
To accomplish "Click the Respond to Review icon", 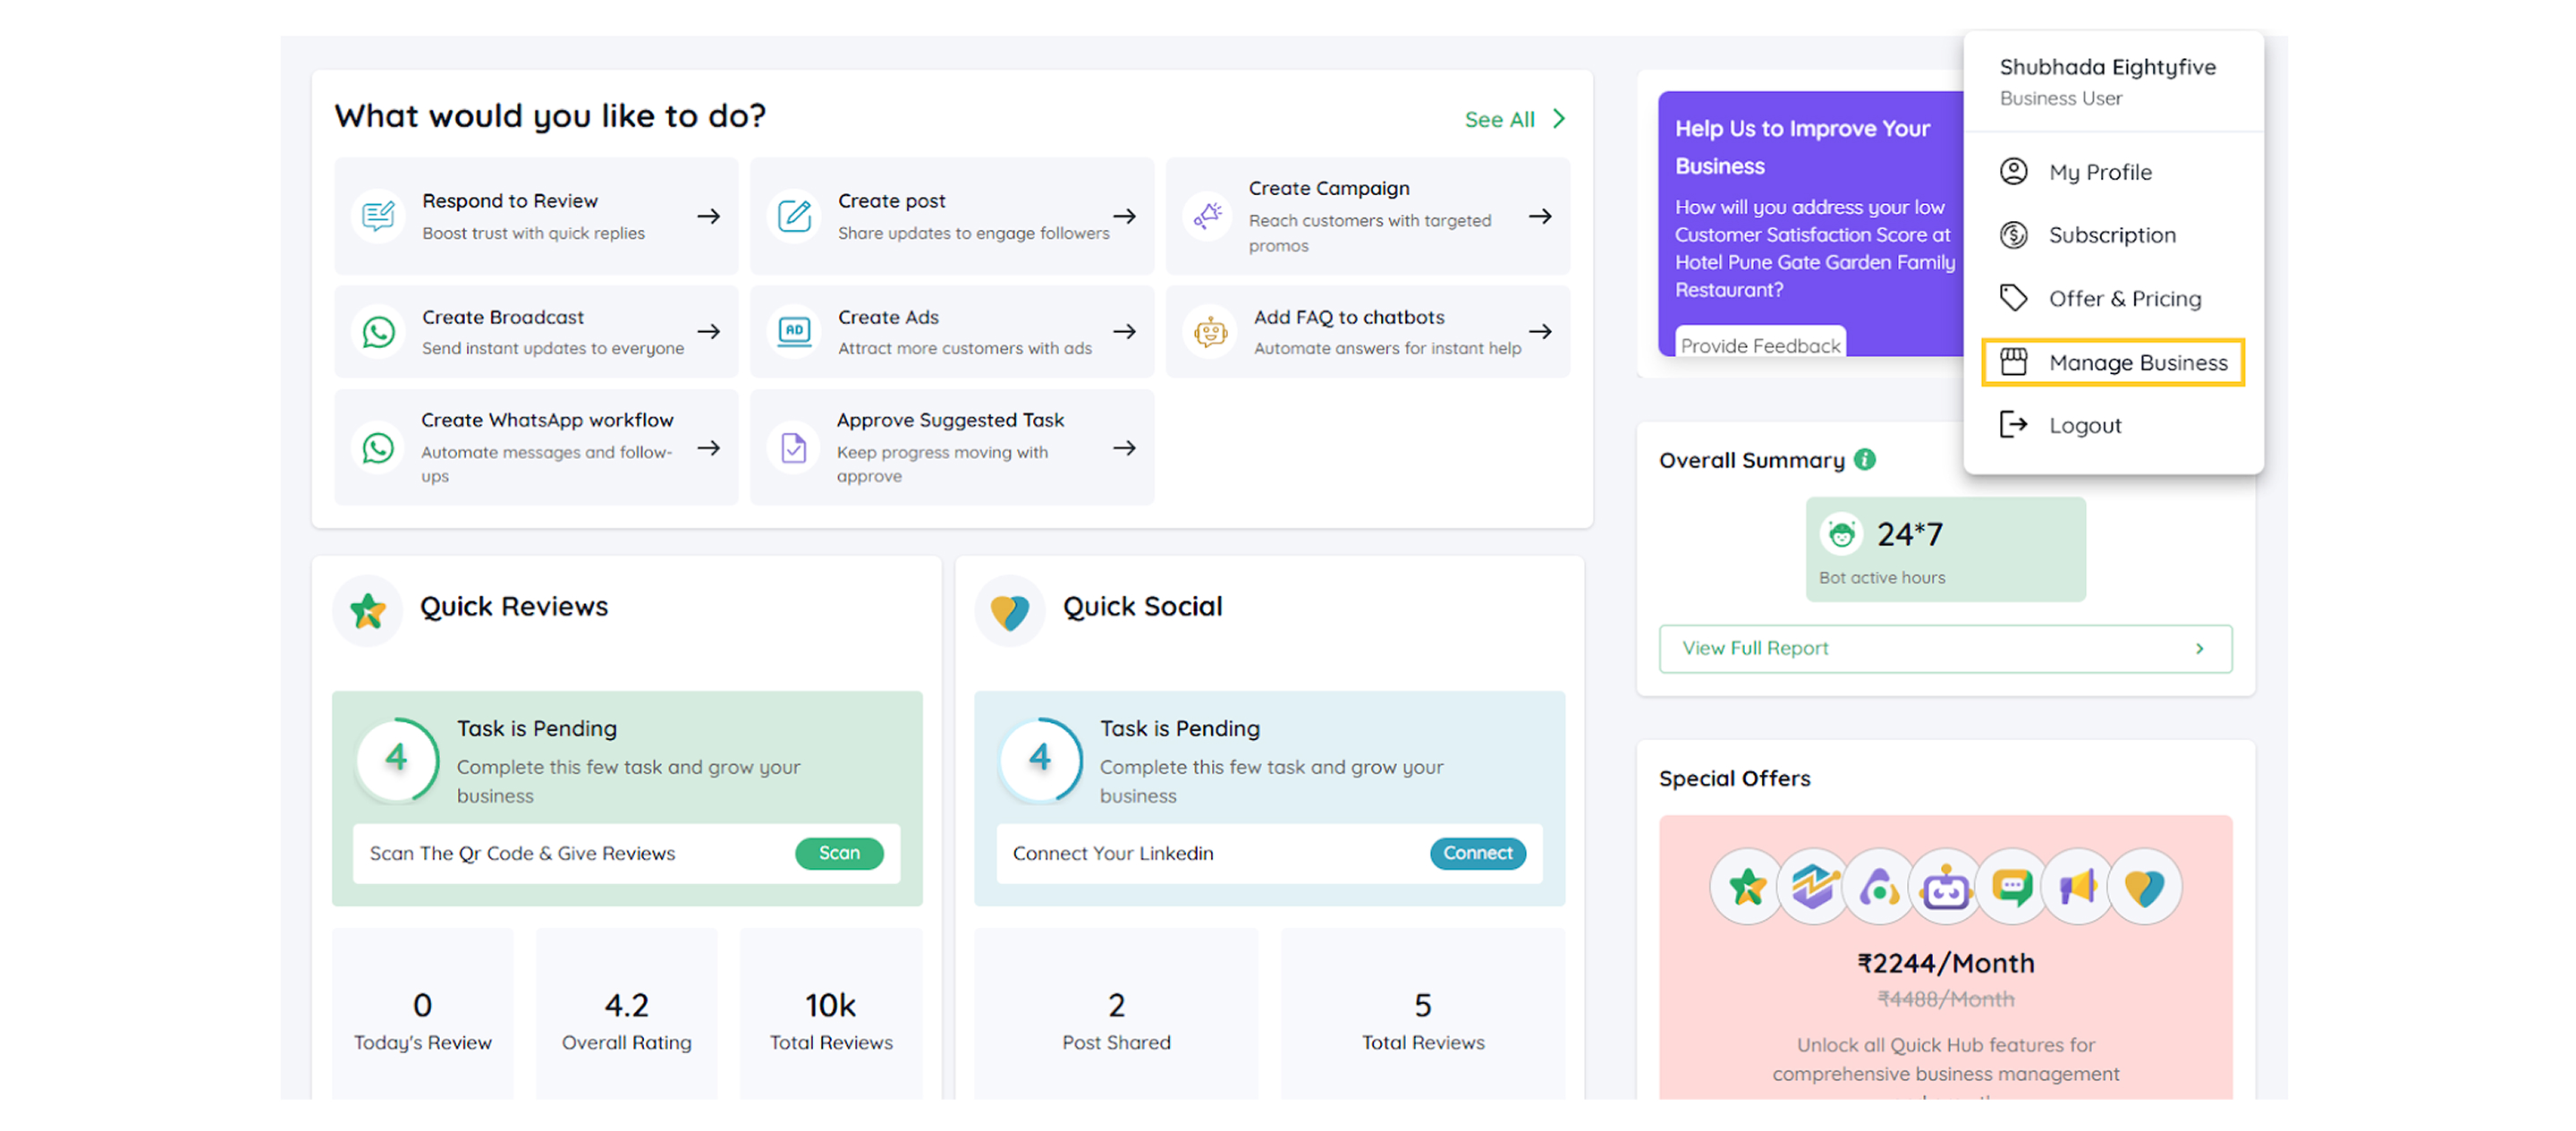I will coord(378,216).
